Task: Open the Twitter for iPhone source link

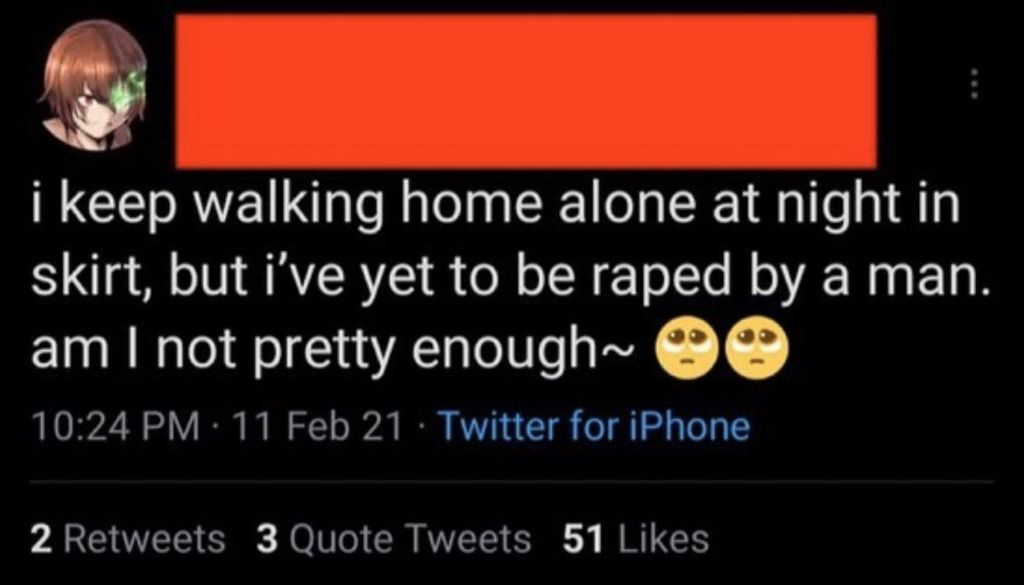Action: [x=594, y=428]
